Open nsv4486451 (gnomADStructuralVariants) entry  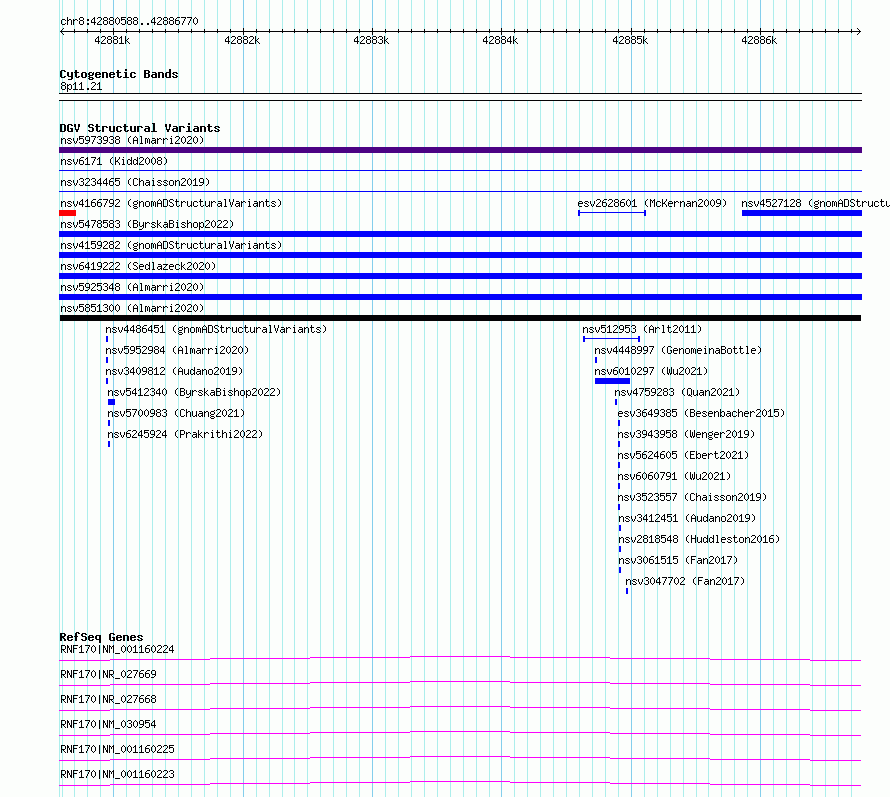tap(216, 329)
